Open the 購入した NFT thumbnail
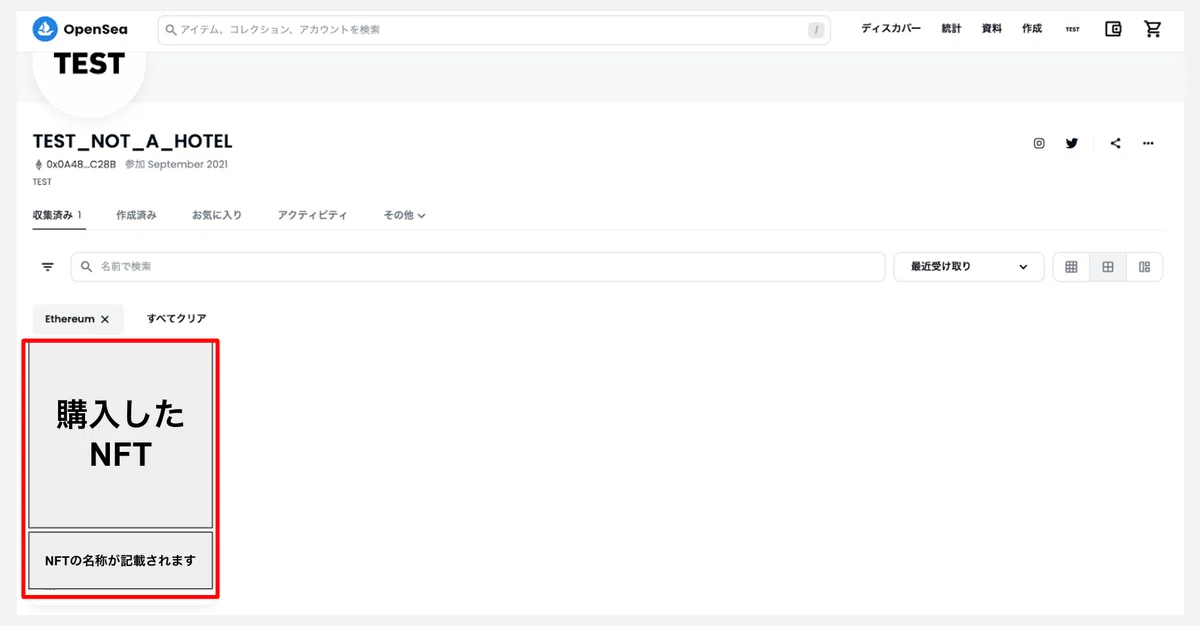This screenshot has width=1200, height=626. pyautogui.click(x=120, y=433)
